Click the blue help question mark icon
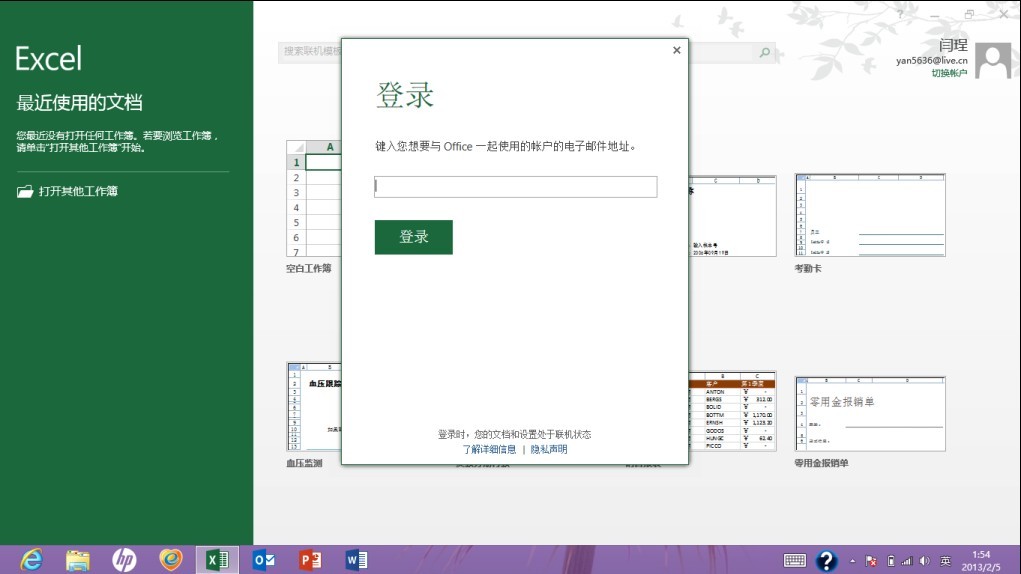Viewport: 1021px width, 574px height. (x=826, y=560)
